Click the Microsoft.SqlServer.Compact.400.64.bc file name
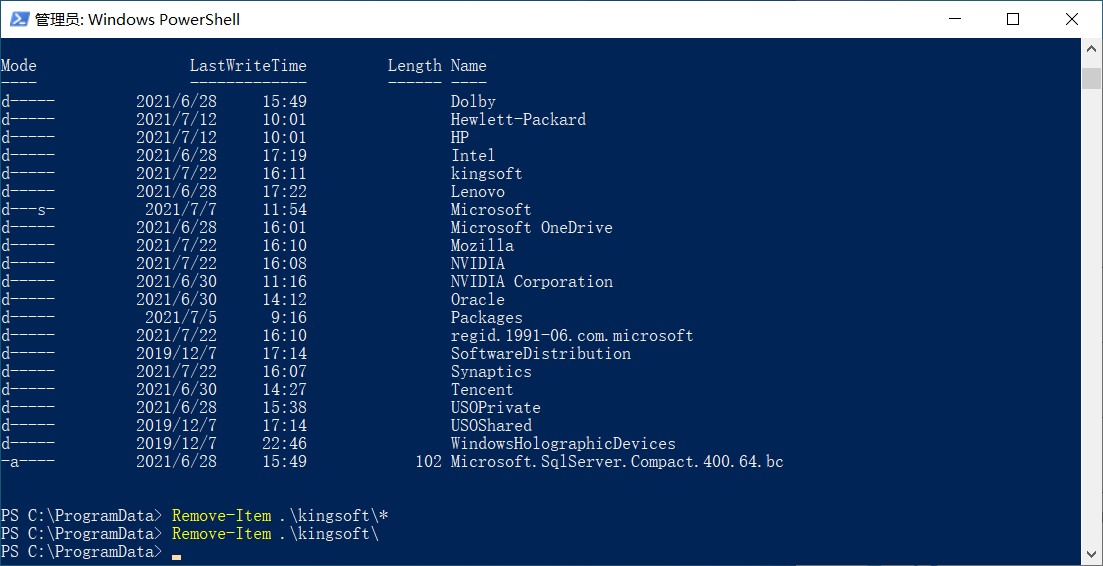This screenshot has height=566, width=1103. 617,462
